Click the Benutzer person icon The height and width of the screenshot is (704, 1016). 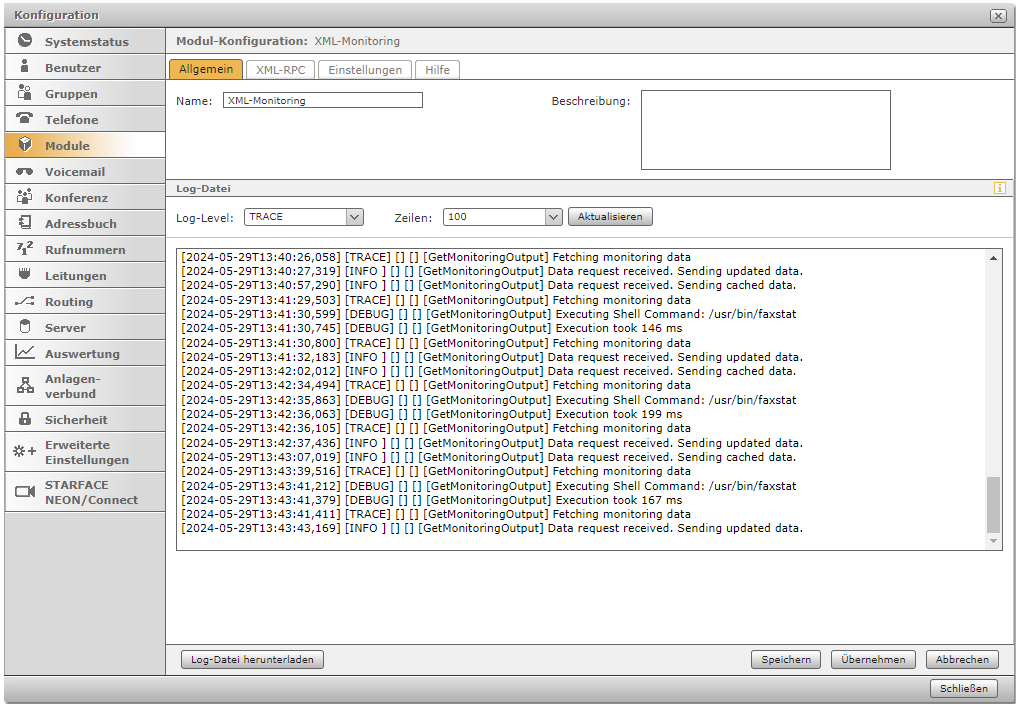pyautogui.click(x=25, y=67)
